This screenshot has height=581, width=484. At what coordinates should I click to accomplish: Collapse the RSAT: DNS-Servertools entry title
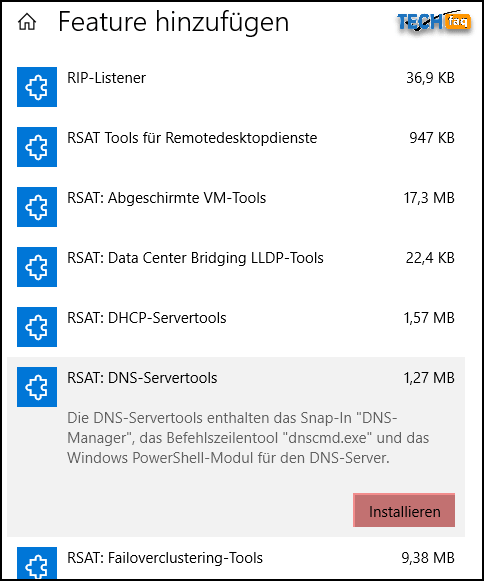[x=142, y=378]
